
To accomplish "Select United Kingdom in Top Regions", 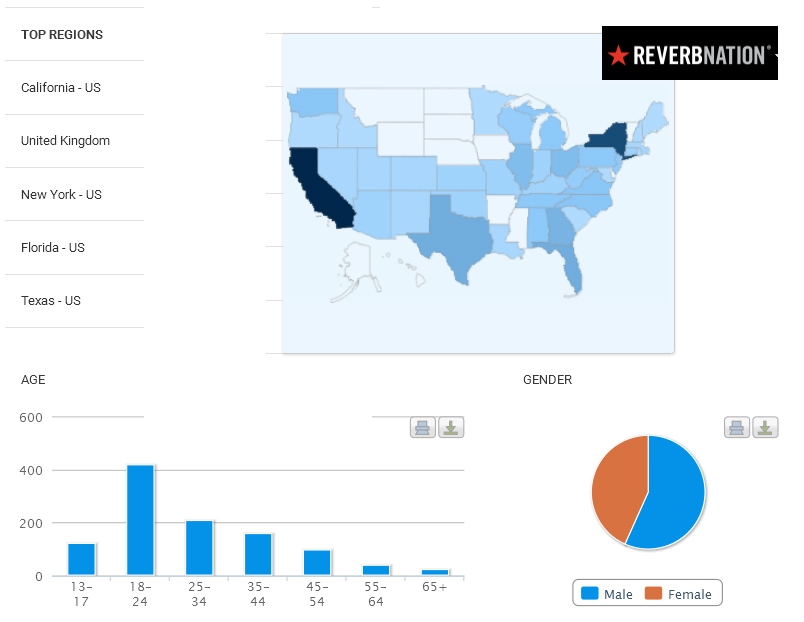I will (x=66, y=141).
